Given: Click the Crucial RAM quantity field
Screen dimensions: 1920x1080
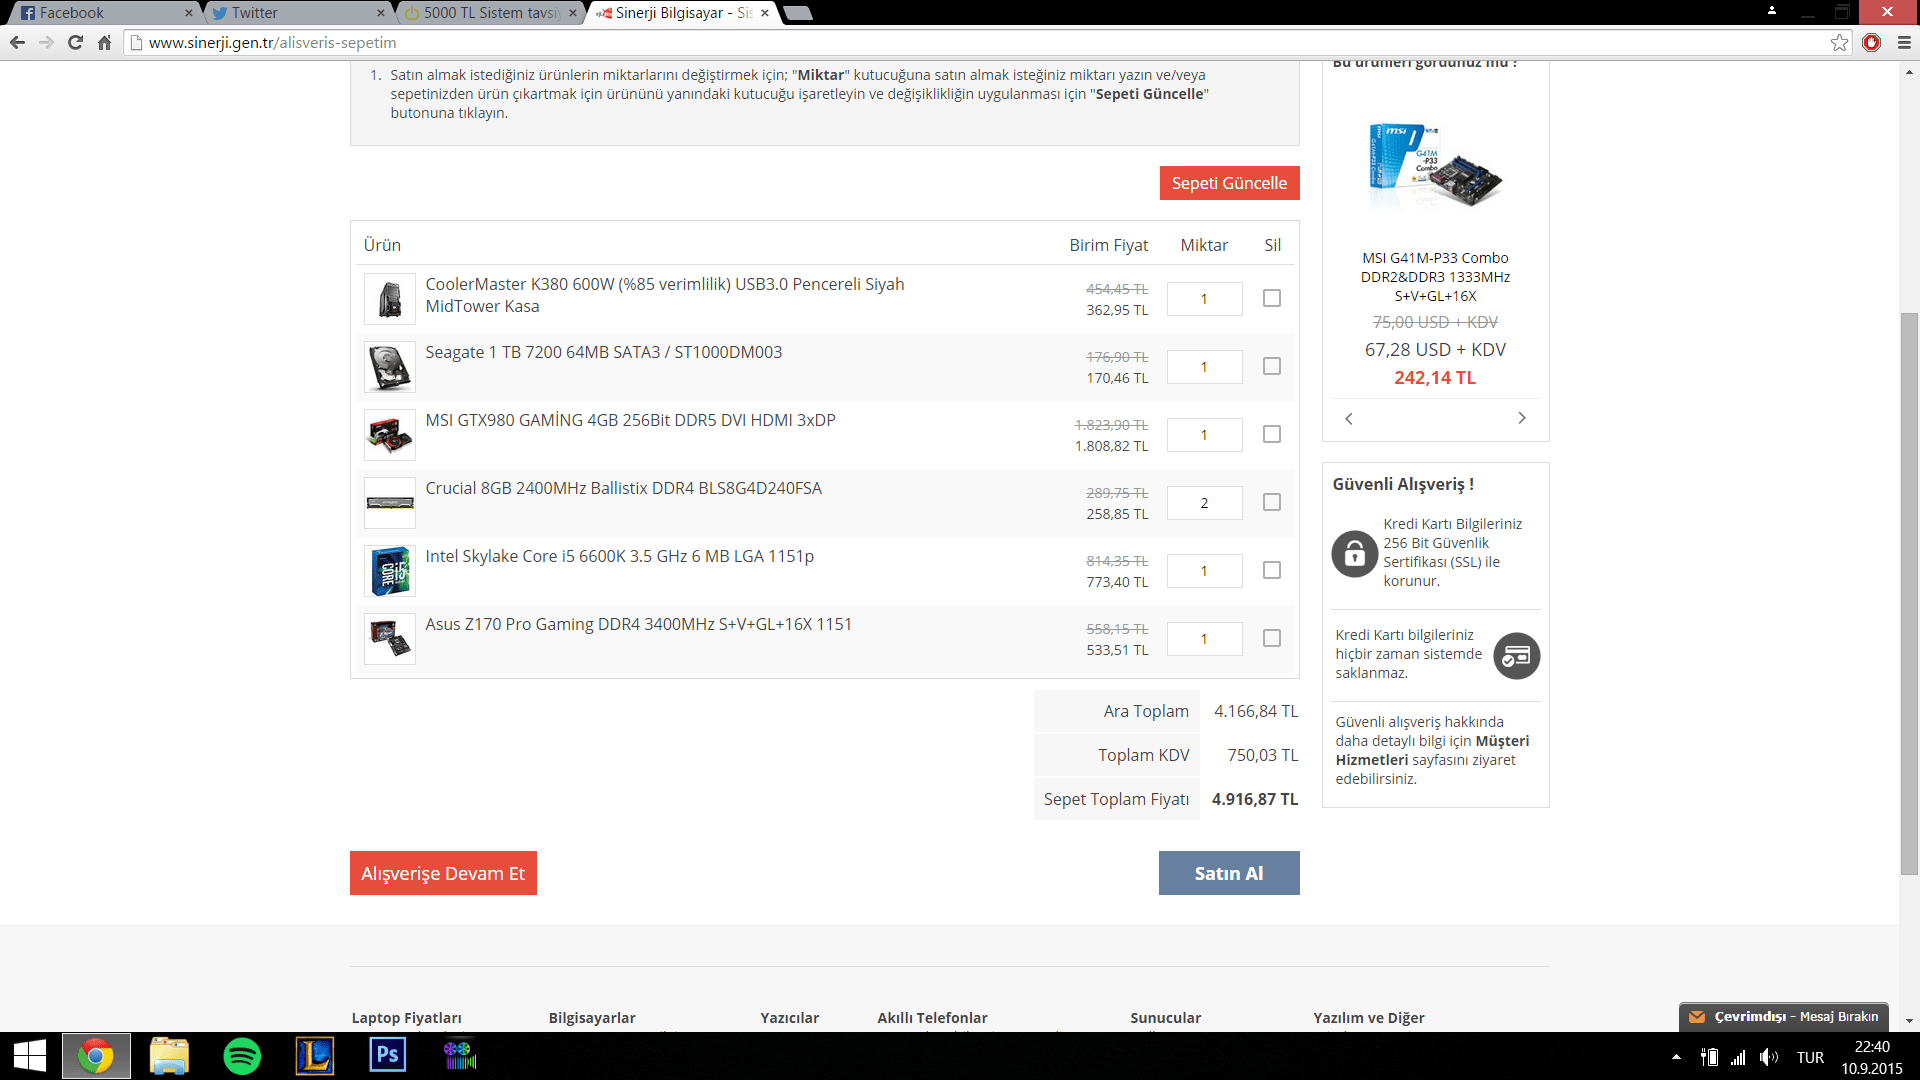Looking at the screenshot, I should pyautogui.click(x=1204, y=503).
